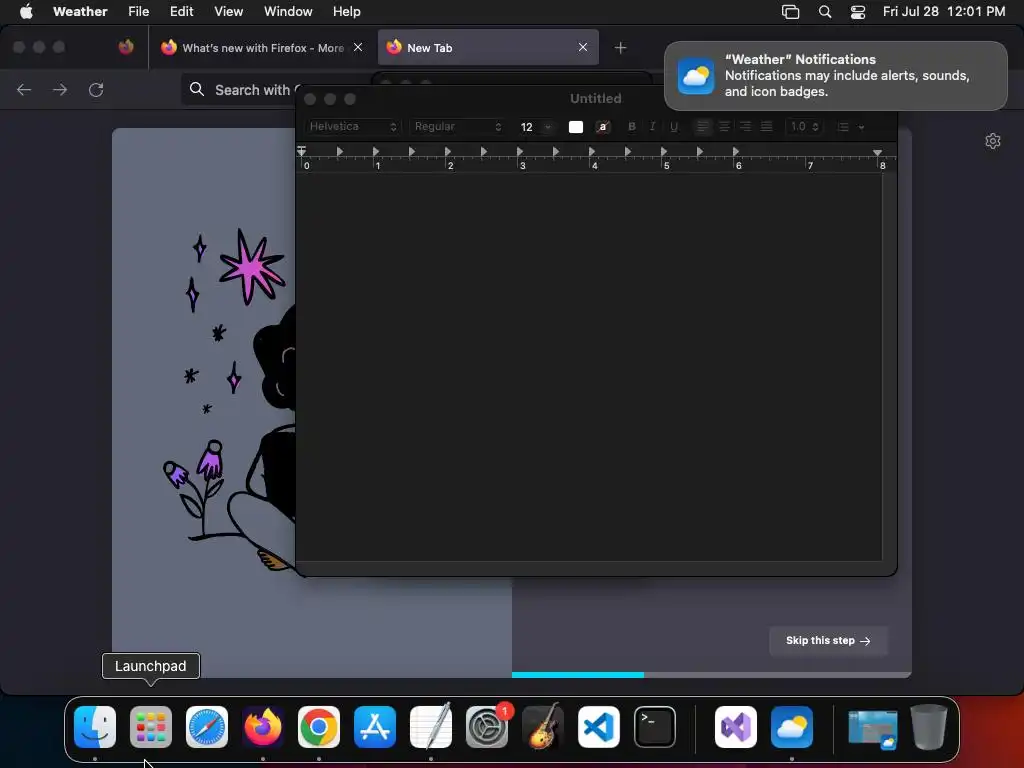Open the text highlight color button
This screenshot has height=768, width=1024.
pyautogui.click(x=603, y=127)
